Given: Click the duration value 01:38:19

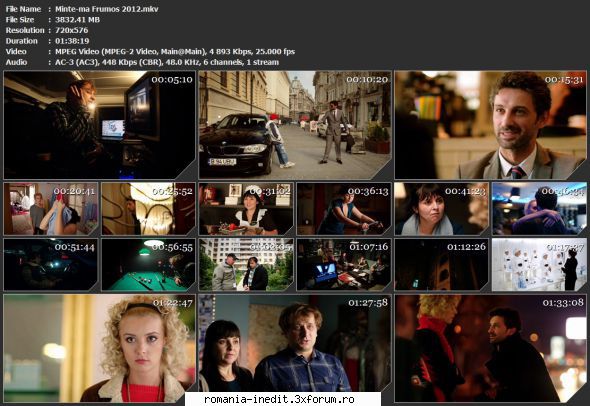Looking at the screenshot, I should click(x=72, y=41).
